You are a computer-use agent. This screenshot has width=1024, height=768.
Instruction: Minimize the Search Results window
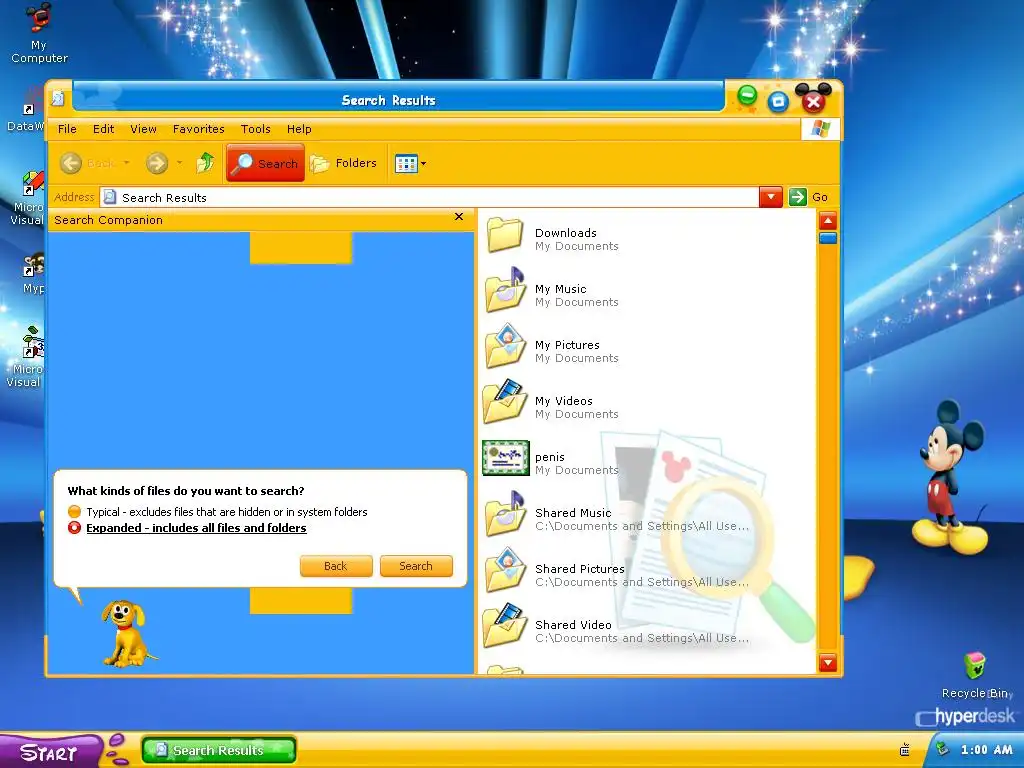click(747, 95)
